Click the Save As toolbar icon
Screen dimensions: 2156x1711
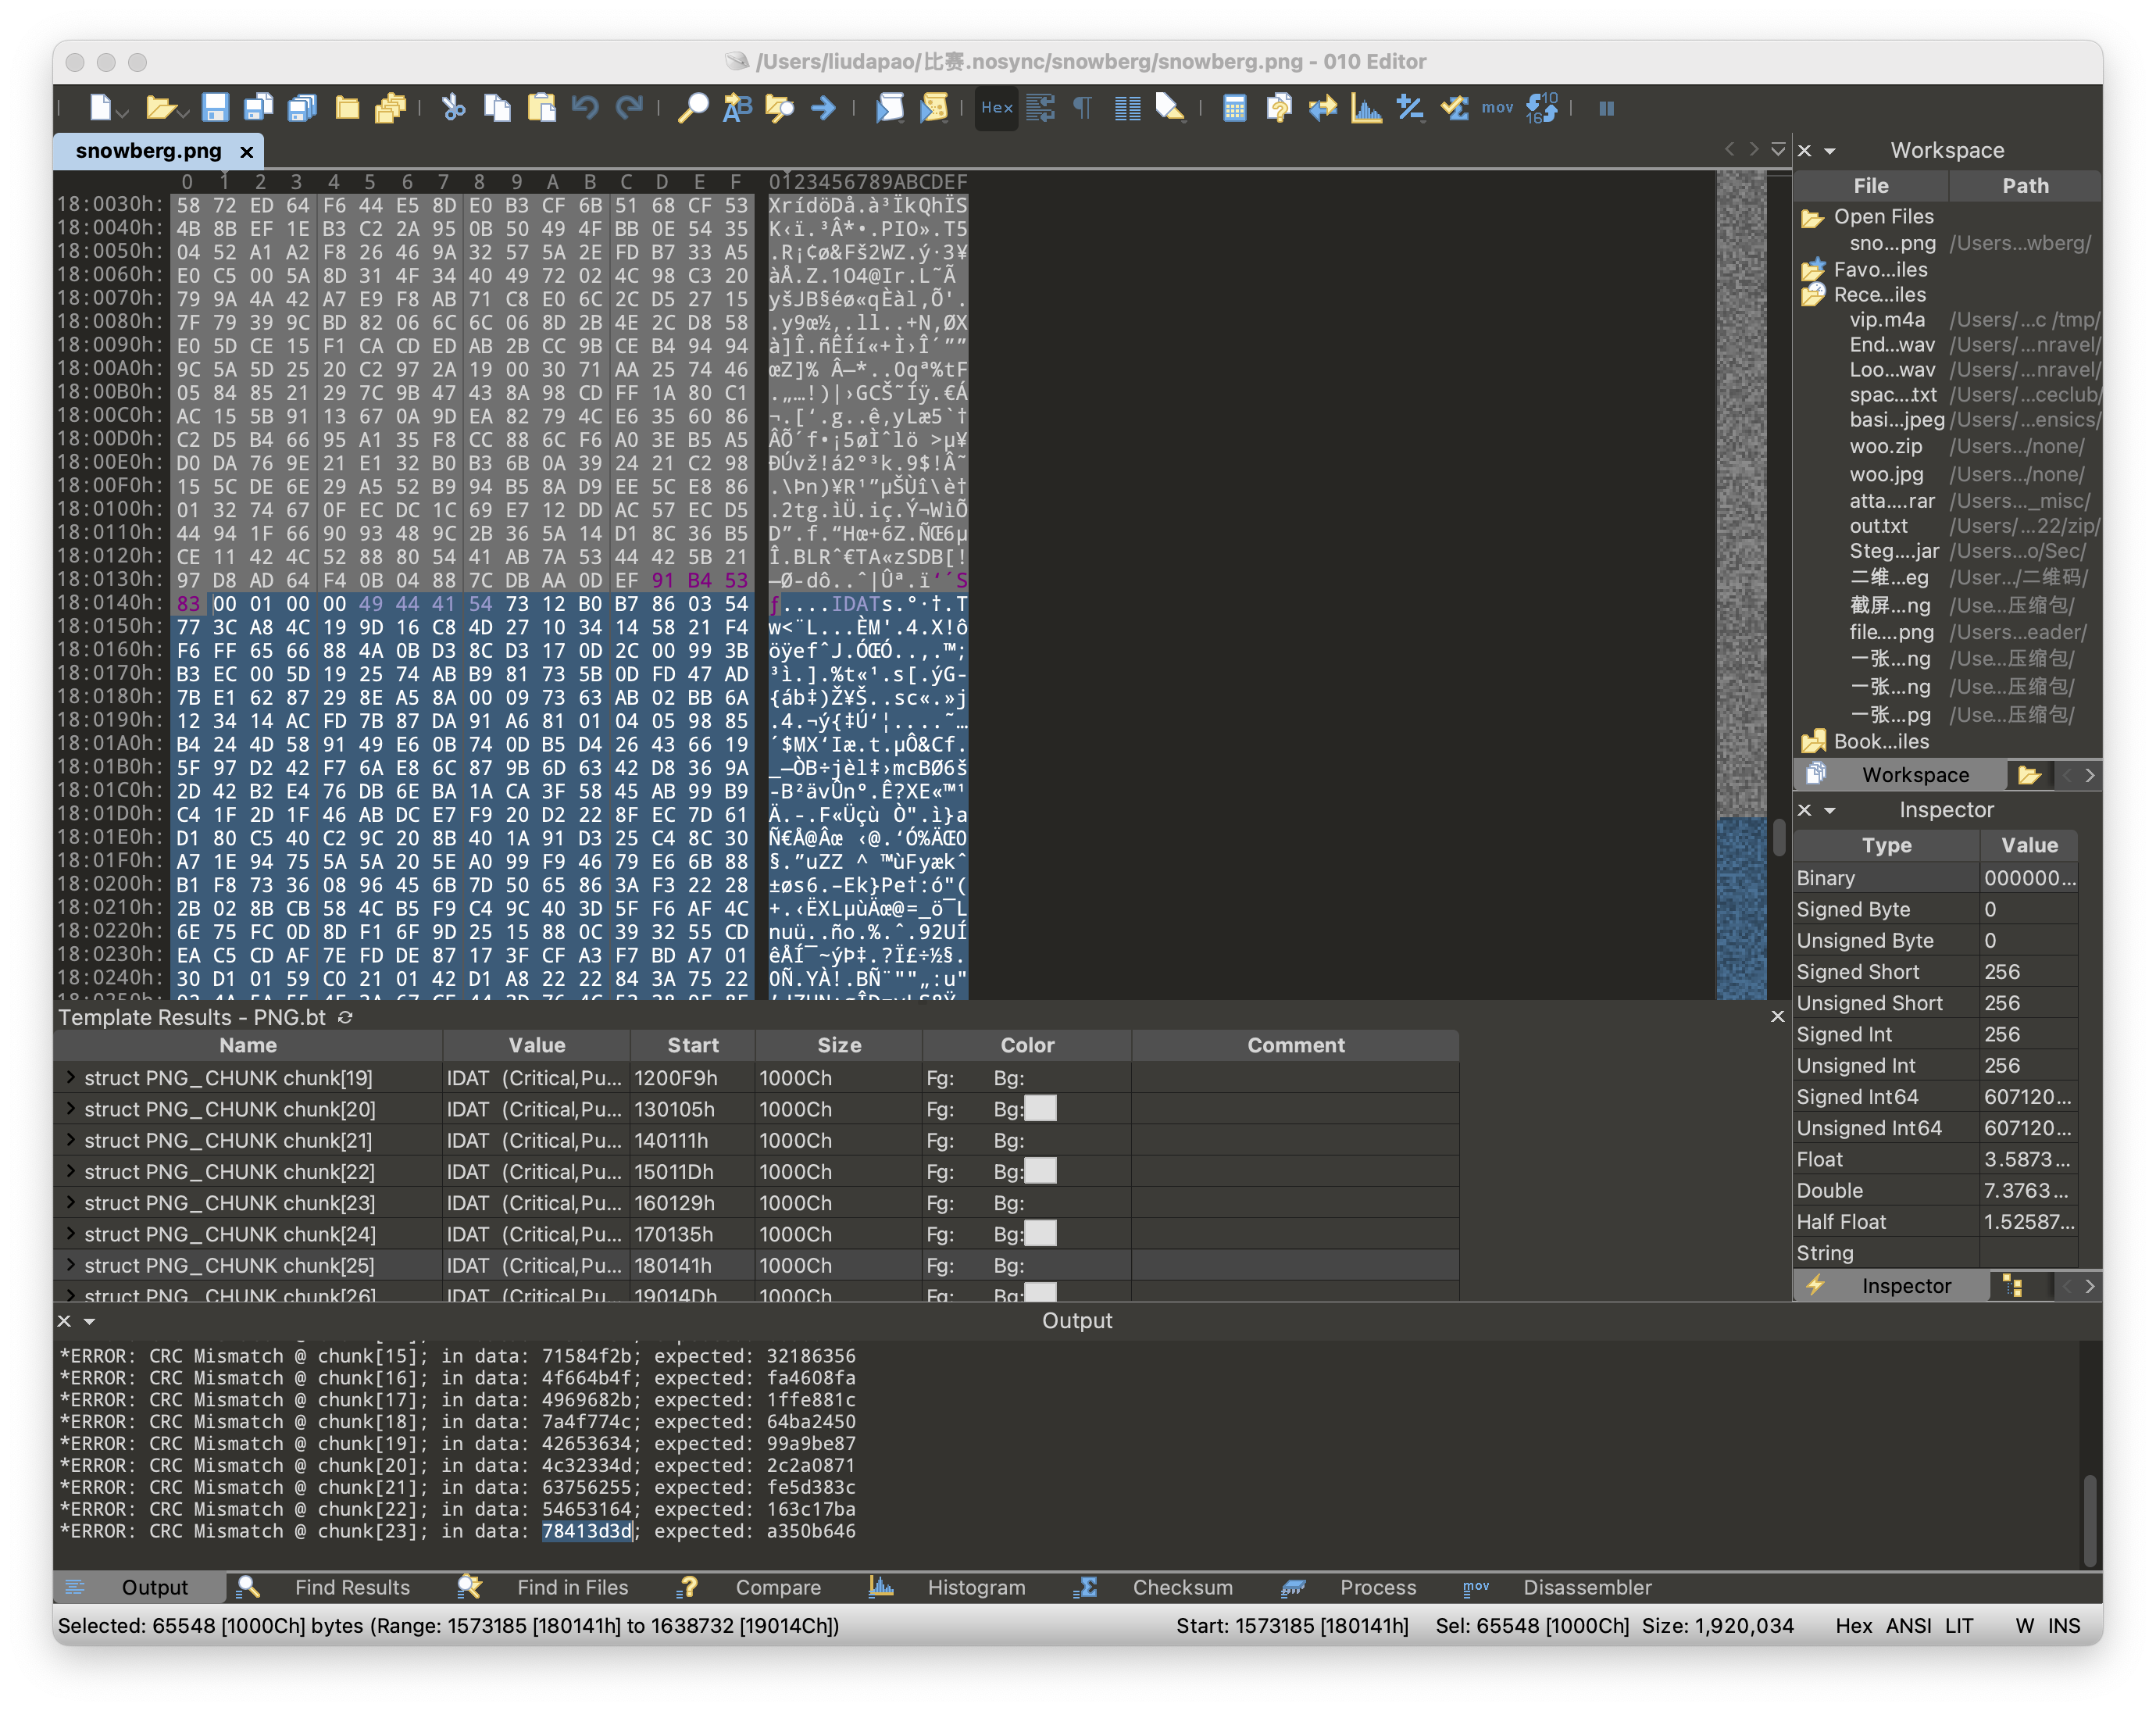(259, 107)
